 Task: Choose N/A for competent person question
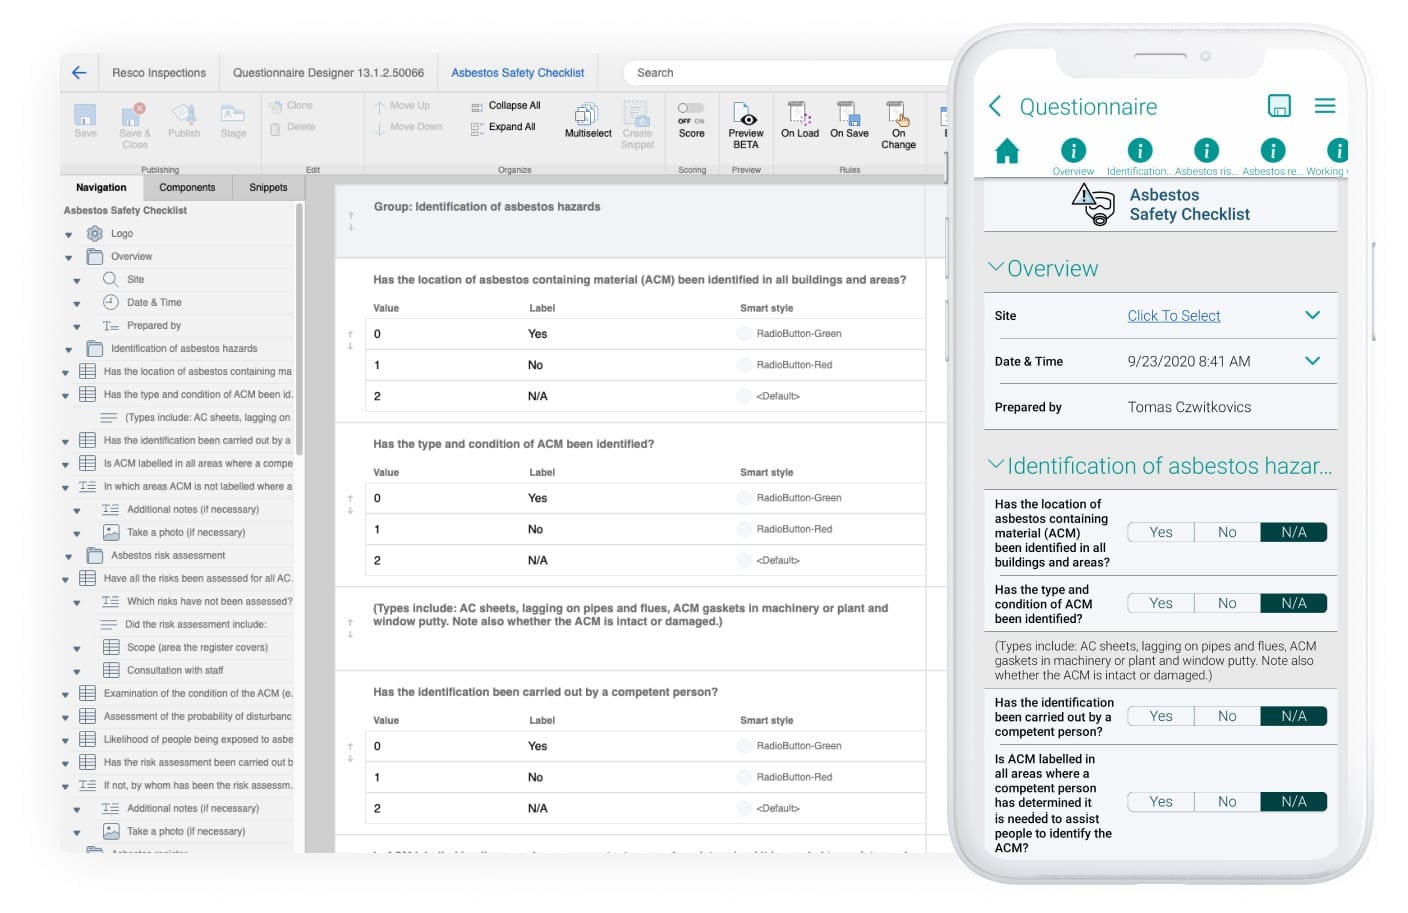1294,716
